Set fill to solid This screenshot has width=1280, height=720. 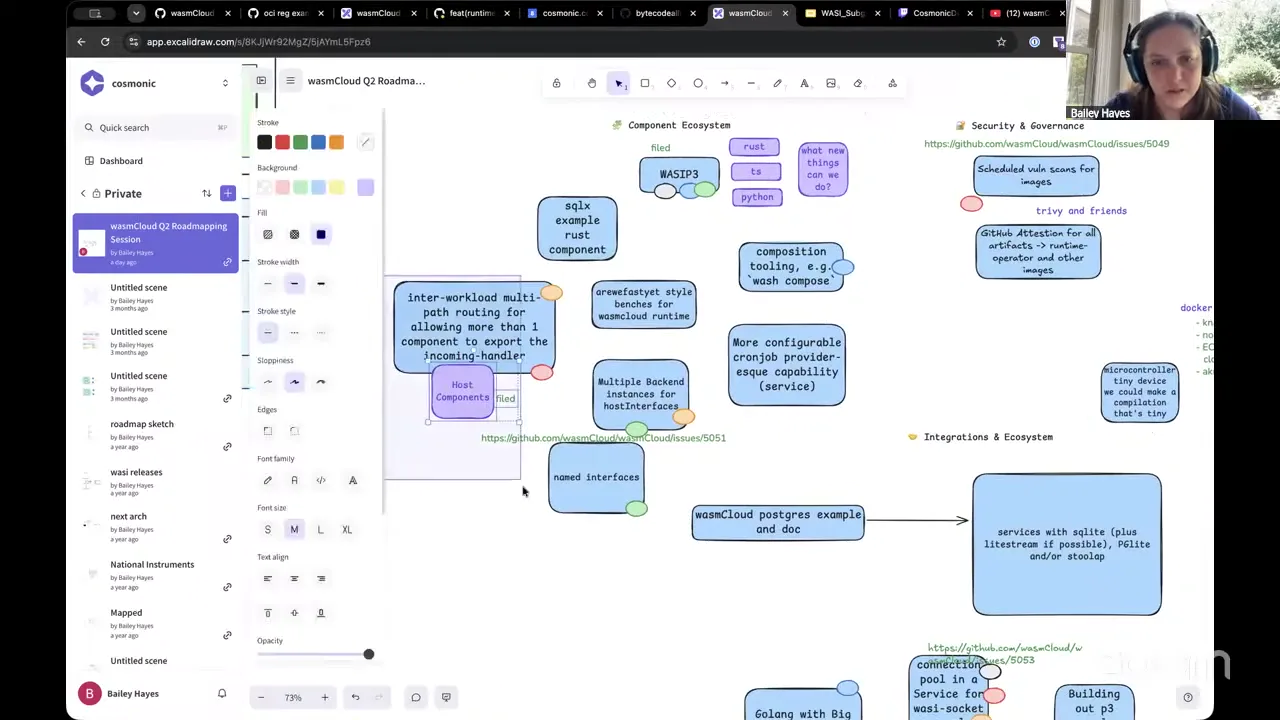(321, 234)
